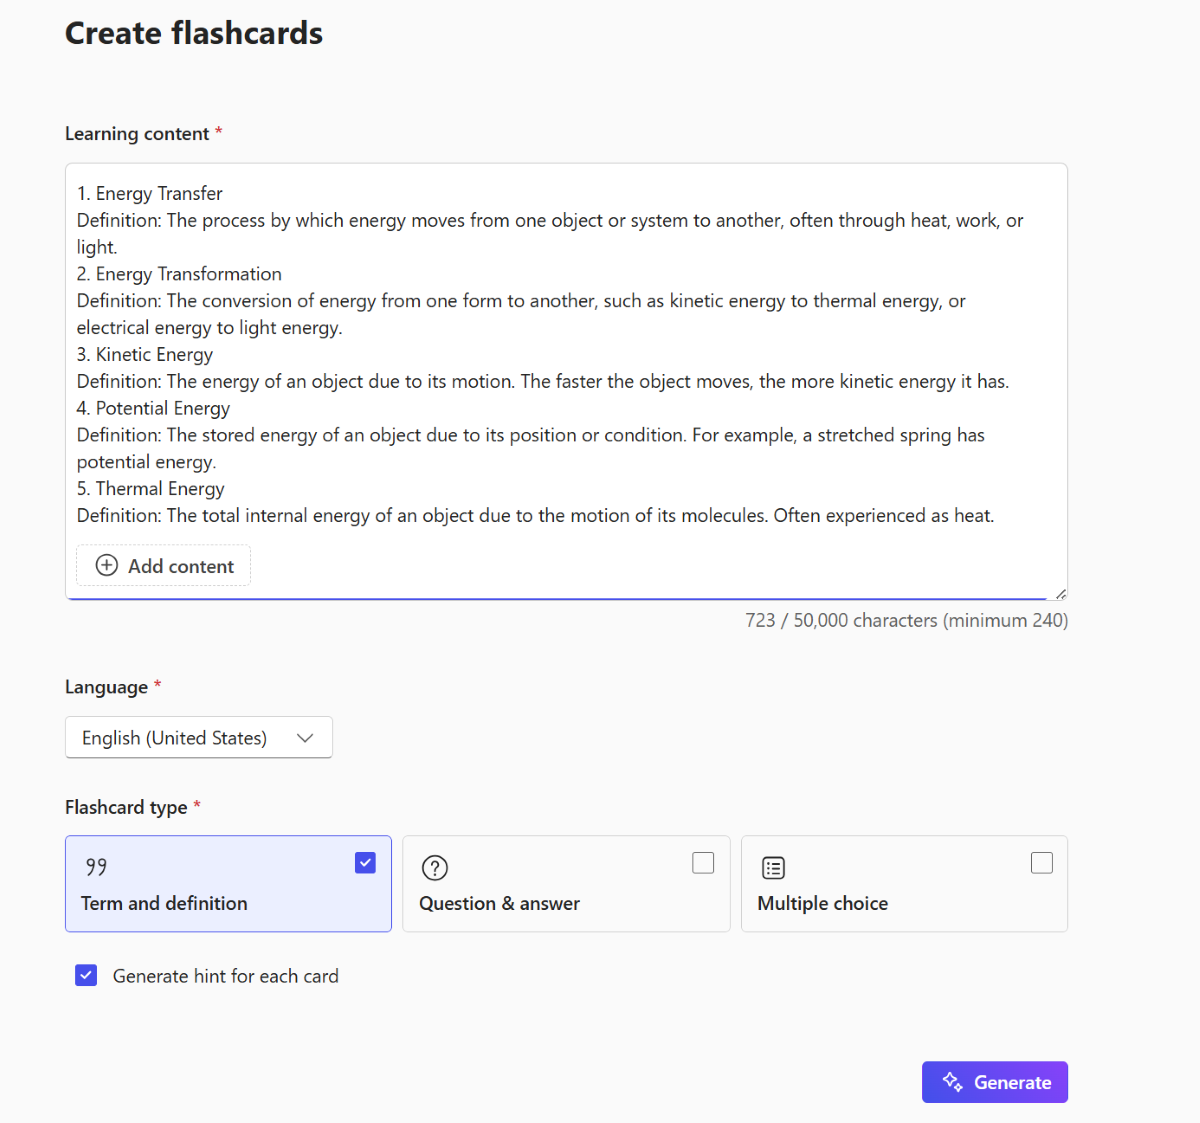Click the Language field label

pyautogui.click(x=106, y=687)
